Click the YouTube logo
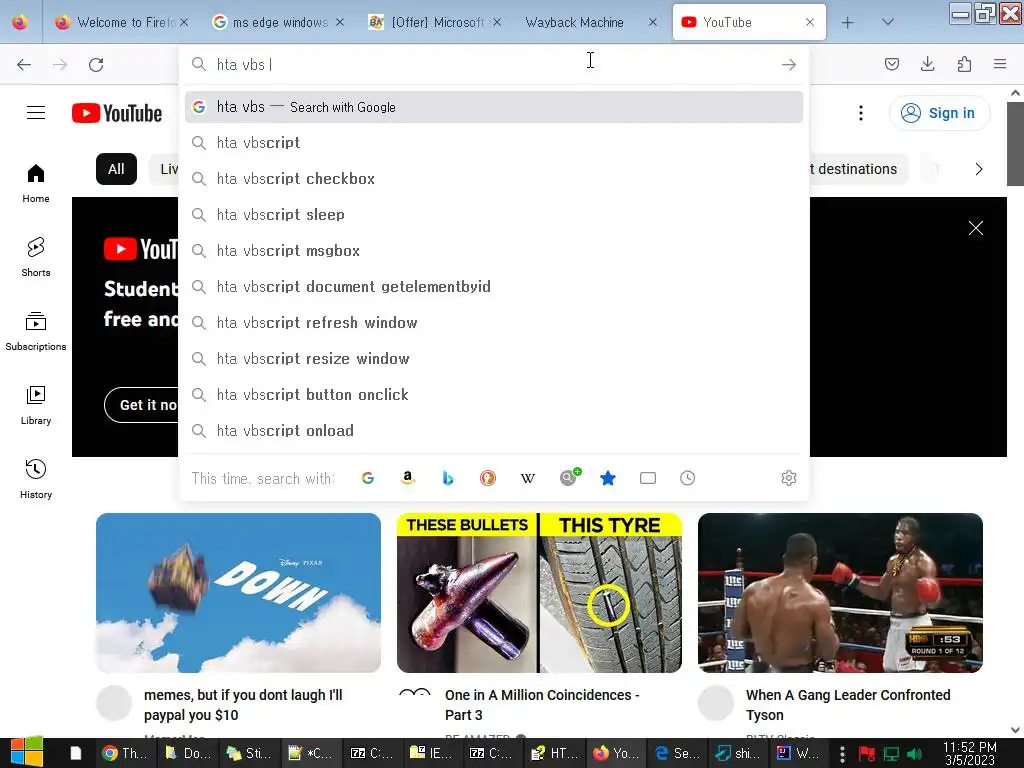Viewport: 1024px width, 768px height. 117,113
